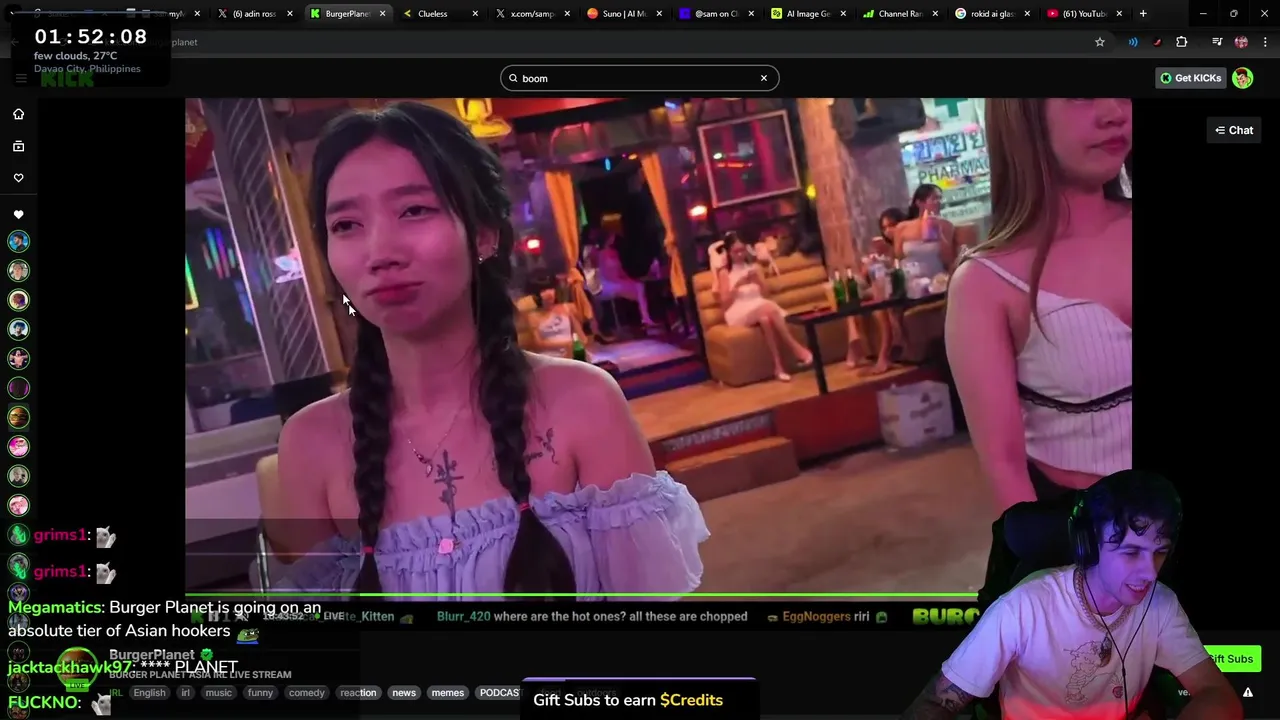
Task: Click chat username Megamatics
Action: pyautogui.click(x=55, y=607)
